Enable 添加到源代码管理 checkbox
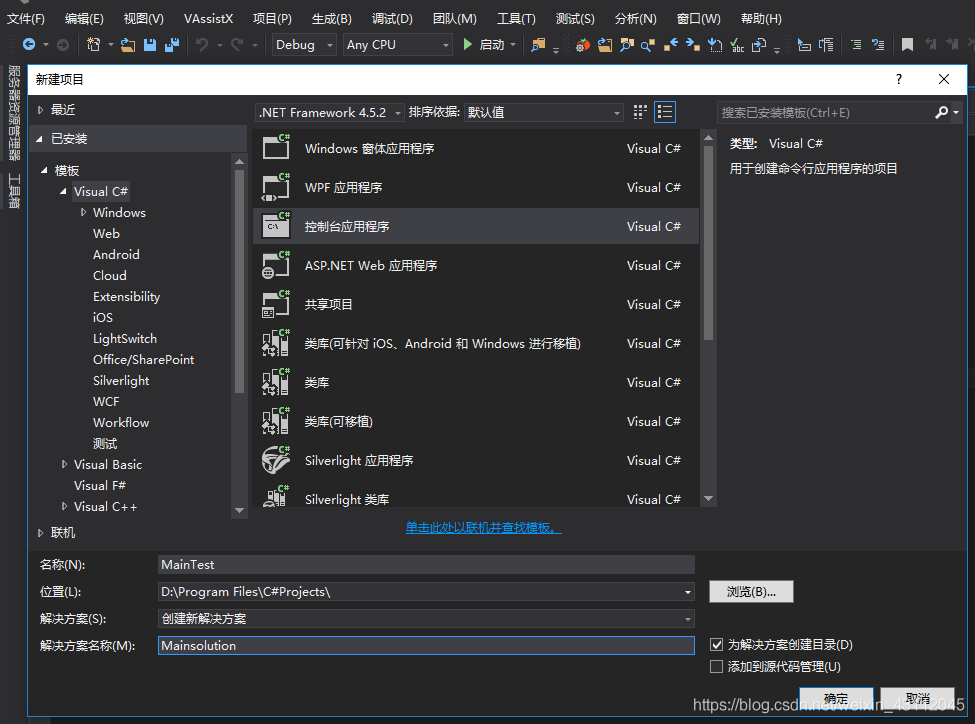 716,666
